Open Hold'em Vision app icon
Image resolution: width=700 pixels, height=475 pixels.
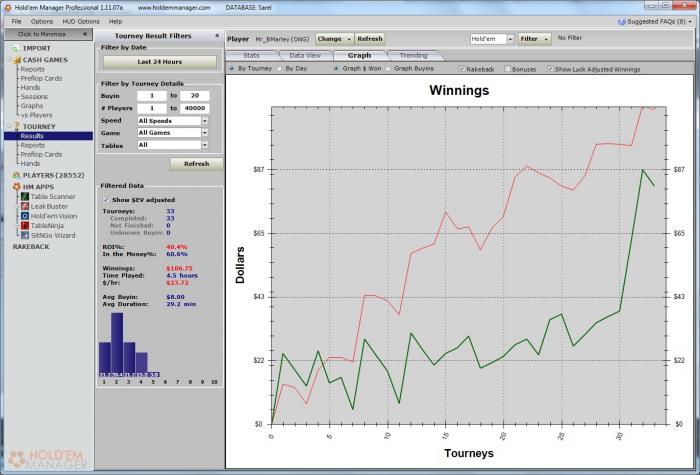pyautogui.click(x=25, y=216)
